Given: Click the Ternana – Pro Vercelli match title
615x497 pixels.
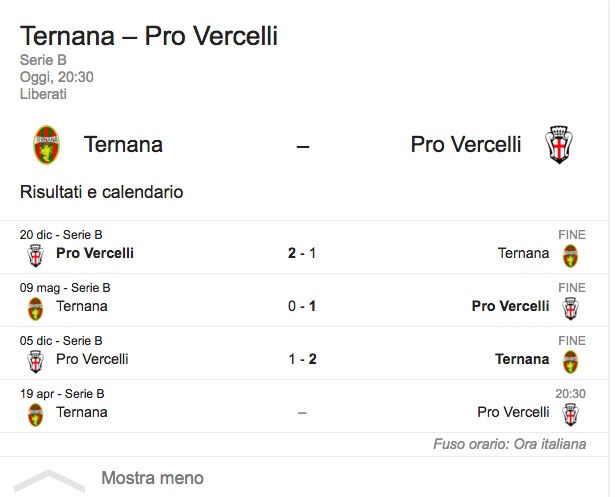Looking at the screenshot, I should [x=149, y=37].
